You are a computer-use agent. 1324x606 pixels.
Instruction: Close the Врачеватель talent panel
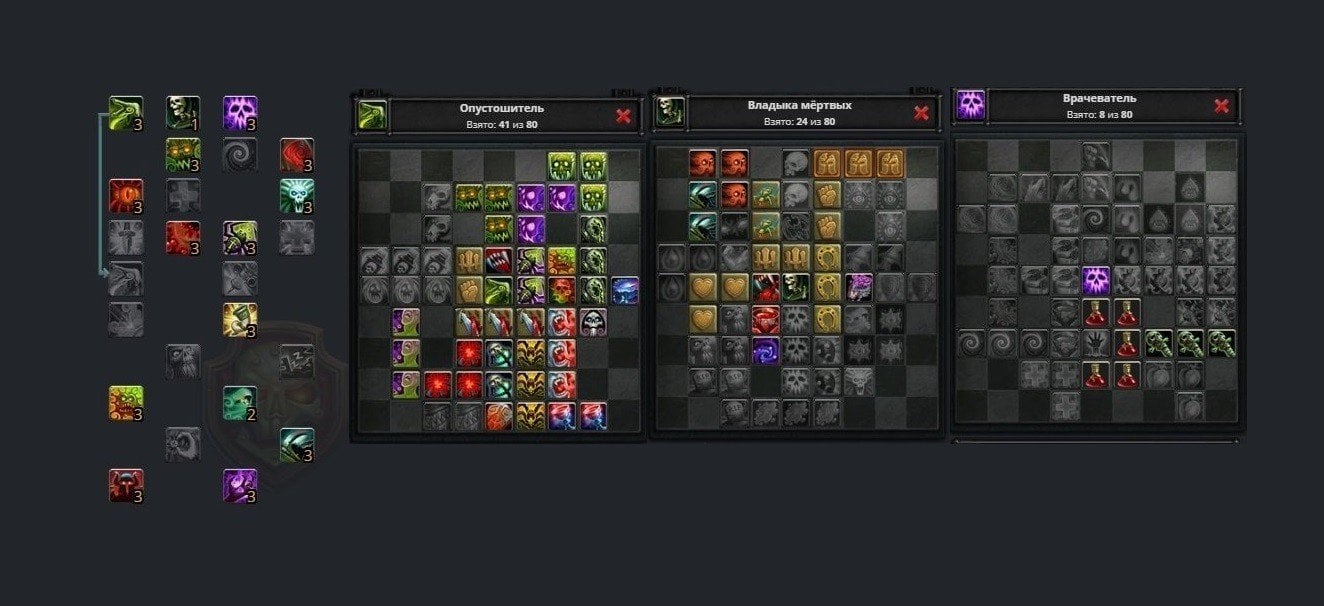point(1221,106)
